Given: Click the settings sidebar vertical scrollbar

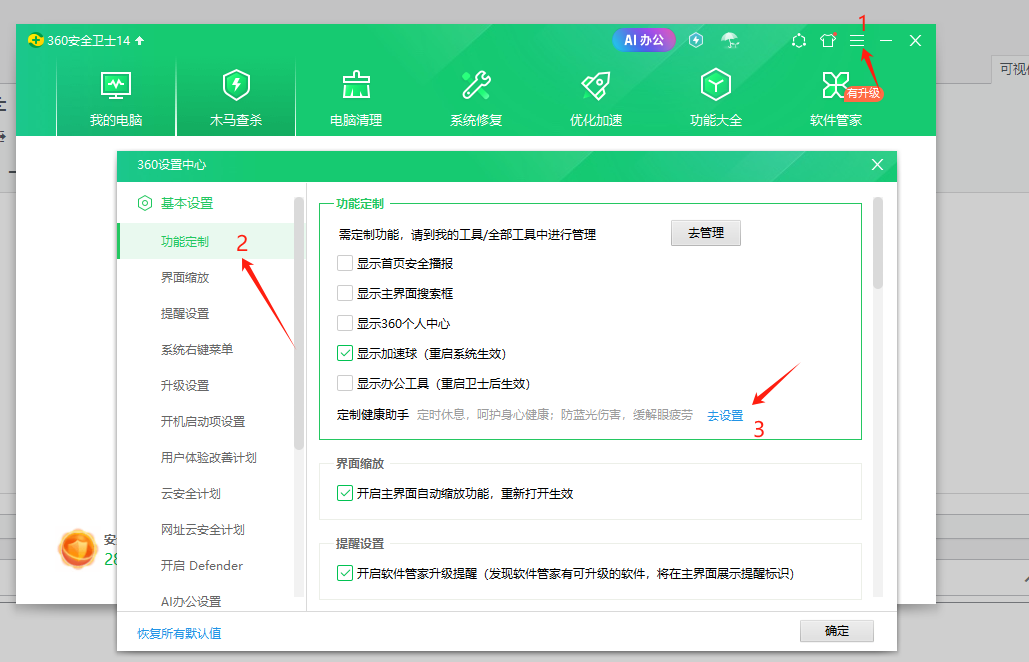Looking at the screenshot, I should 299,323.
